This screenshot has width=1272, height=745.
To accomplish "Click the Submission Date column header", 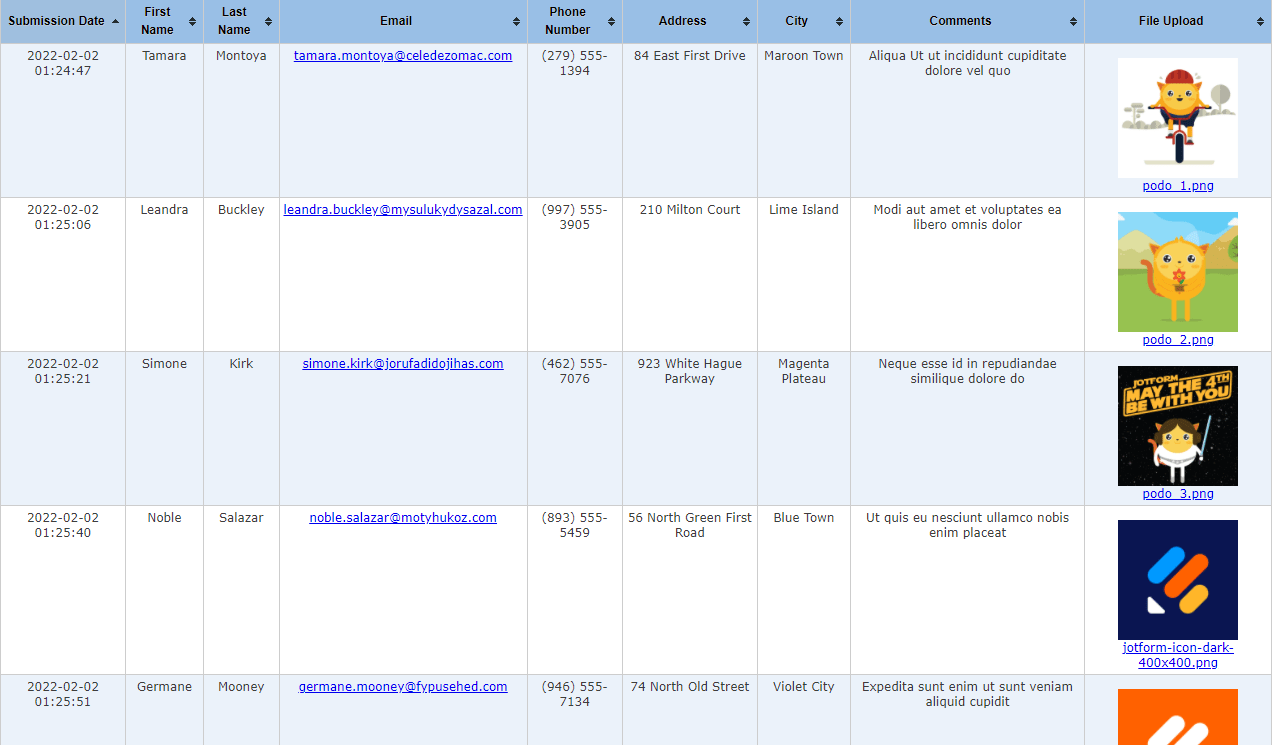I will pyautogui.click(x=55, y=20).
